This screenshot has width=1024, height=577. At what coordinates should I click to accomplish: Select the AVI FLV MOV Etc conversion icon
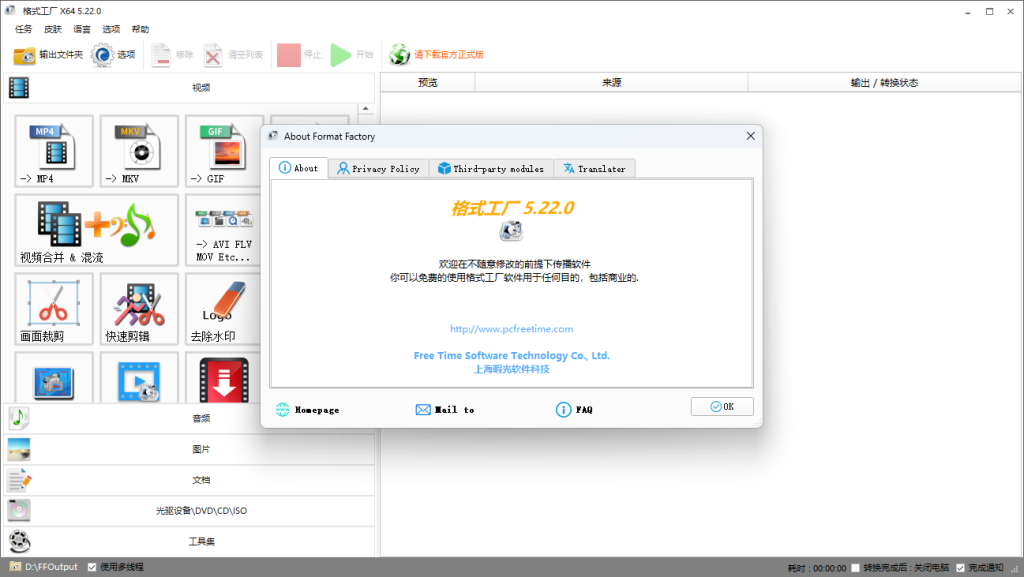point(224,230)
